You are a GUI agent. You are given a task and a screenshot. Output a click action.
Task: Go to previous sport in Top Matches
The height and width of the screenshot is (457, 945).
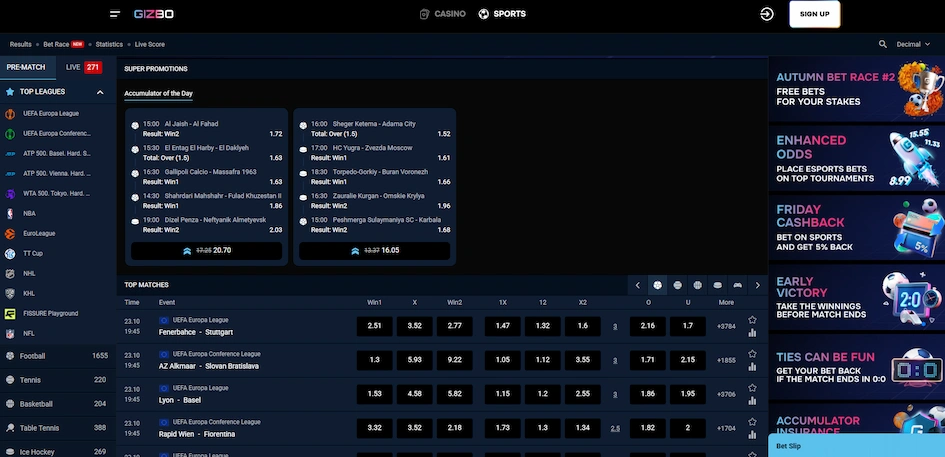click(x=638, y=285)
